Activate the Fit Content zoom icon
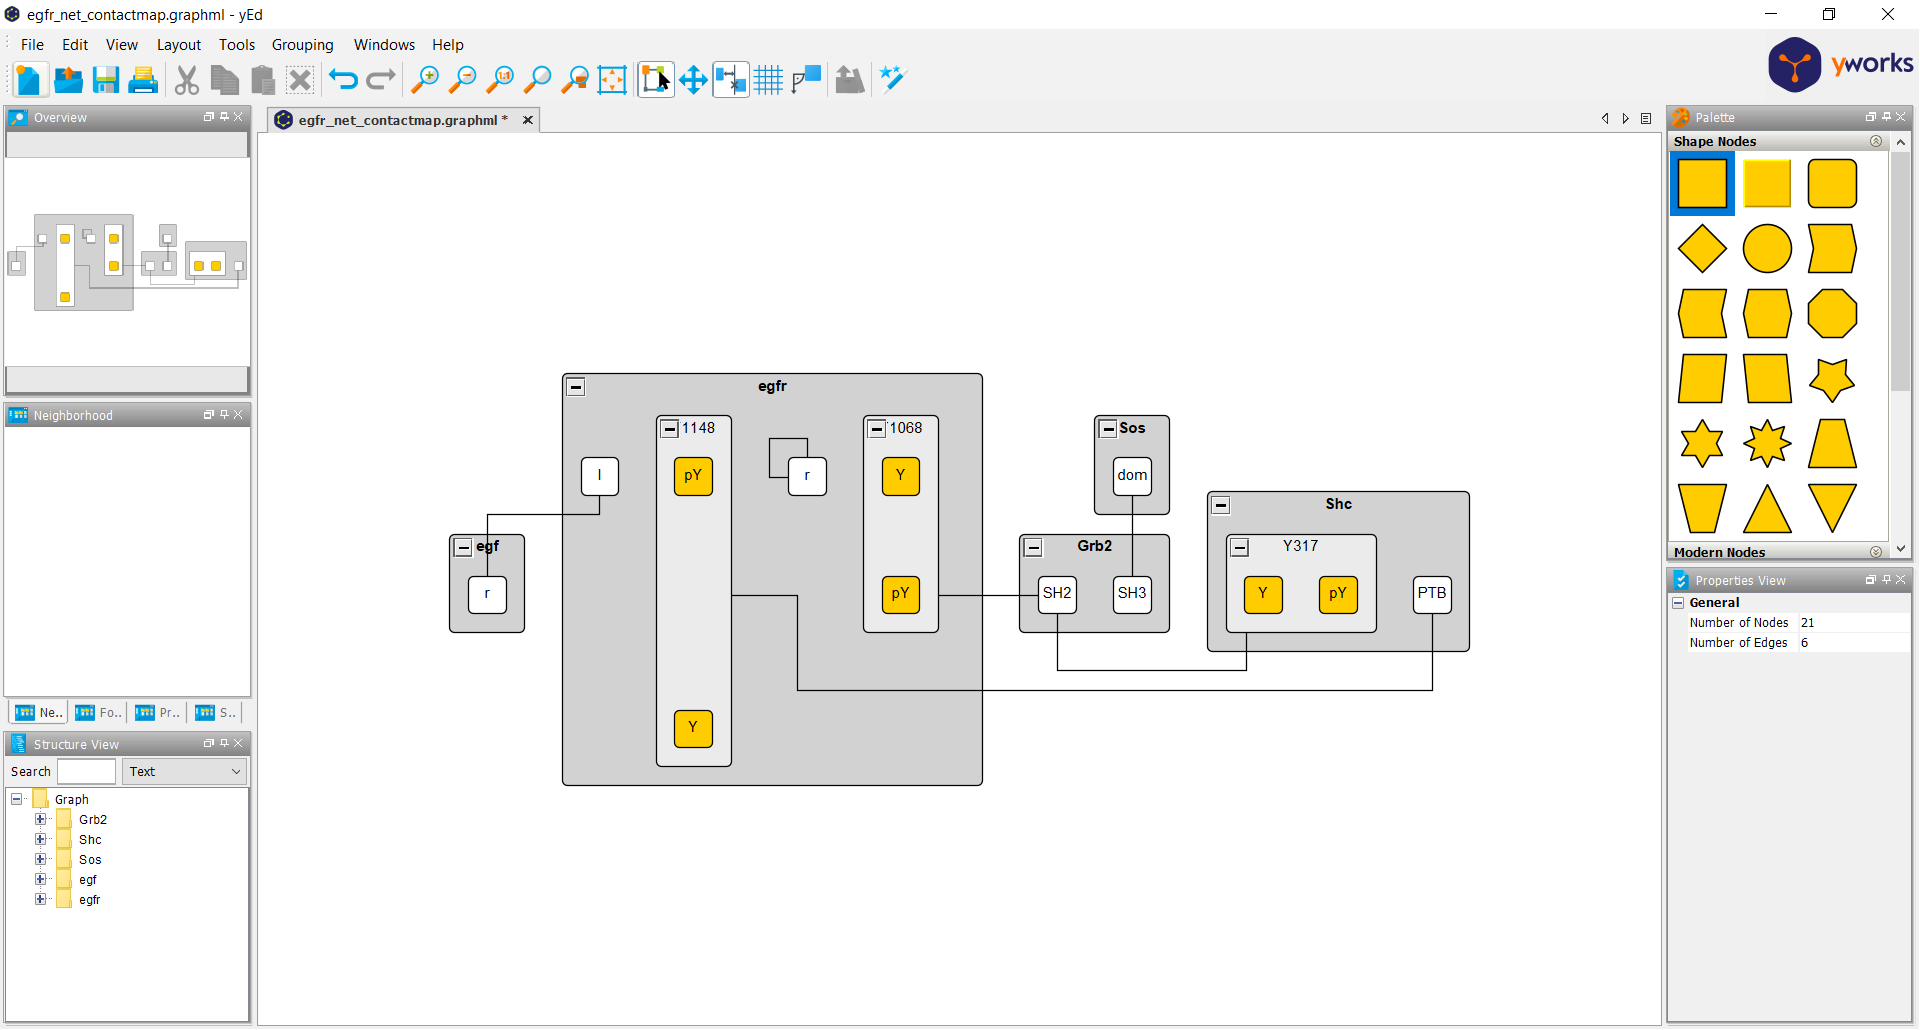This screenshot has height=1030, width=1920. click(x=539, y=79)
